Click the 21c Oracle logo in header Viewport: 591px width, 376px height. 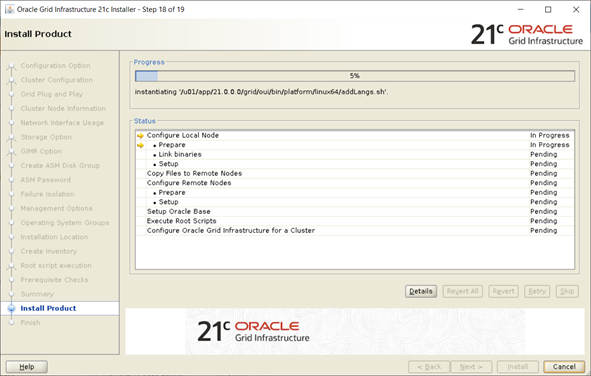(527, 34)
